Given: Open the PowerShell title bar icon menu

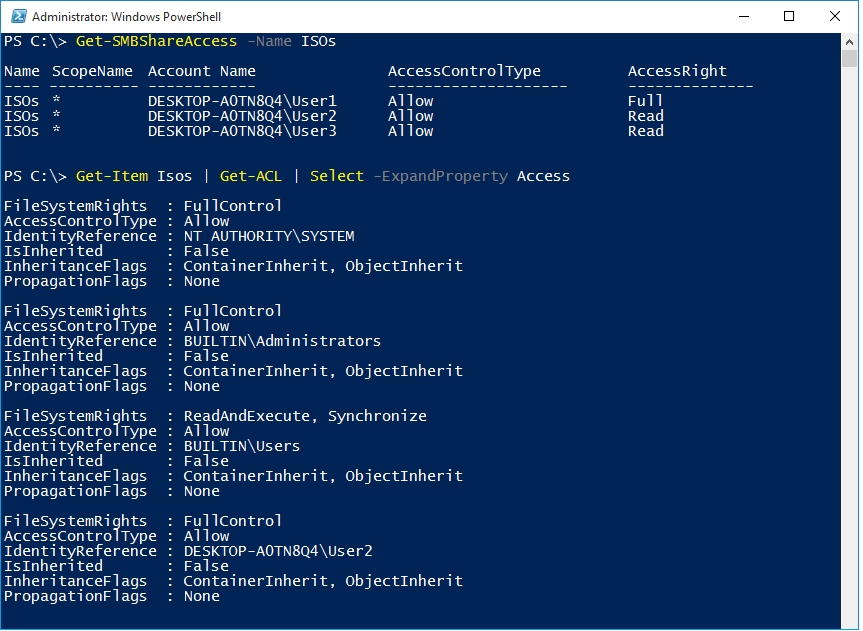Looking at the screenshot, I should point(19,17).
